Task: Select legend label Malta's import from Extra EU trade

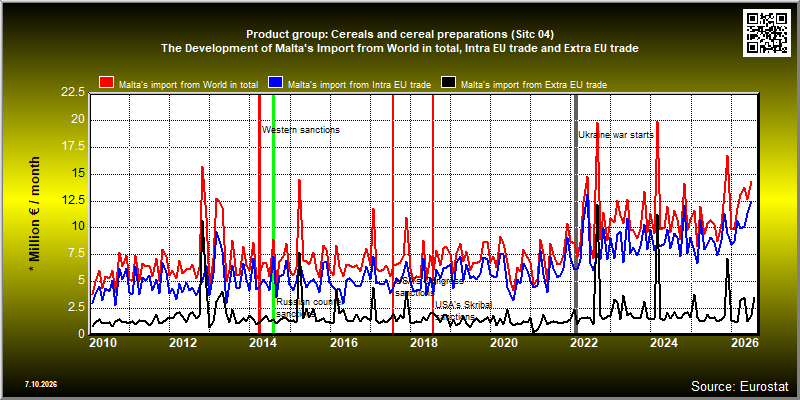Action: click(x=534, y=84)
